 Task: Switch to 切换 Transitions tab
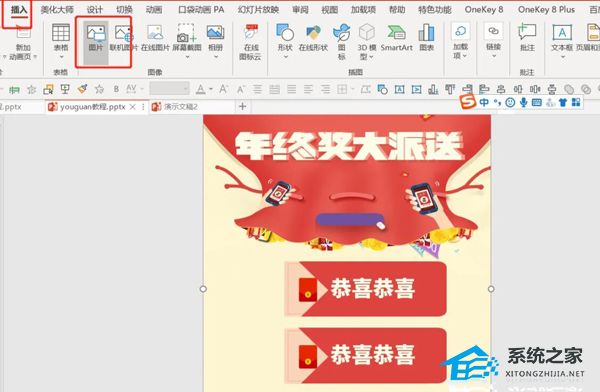point(124,10)
